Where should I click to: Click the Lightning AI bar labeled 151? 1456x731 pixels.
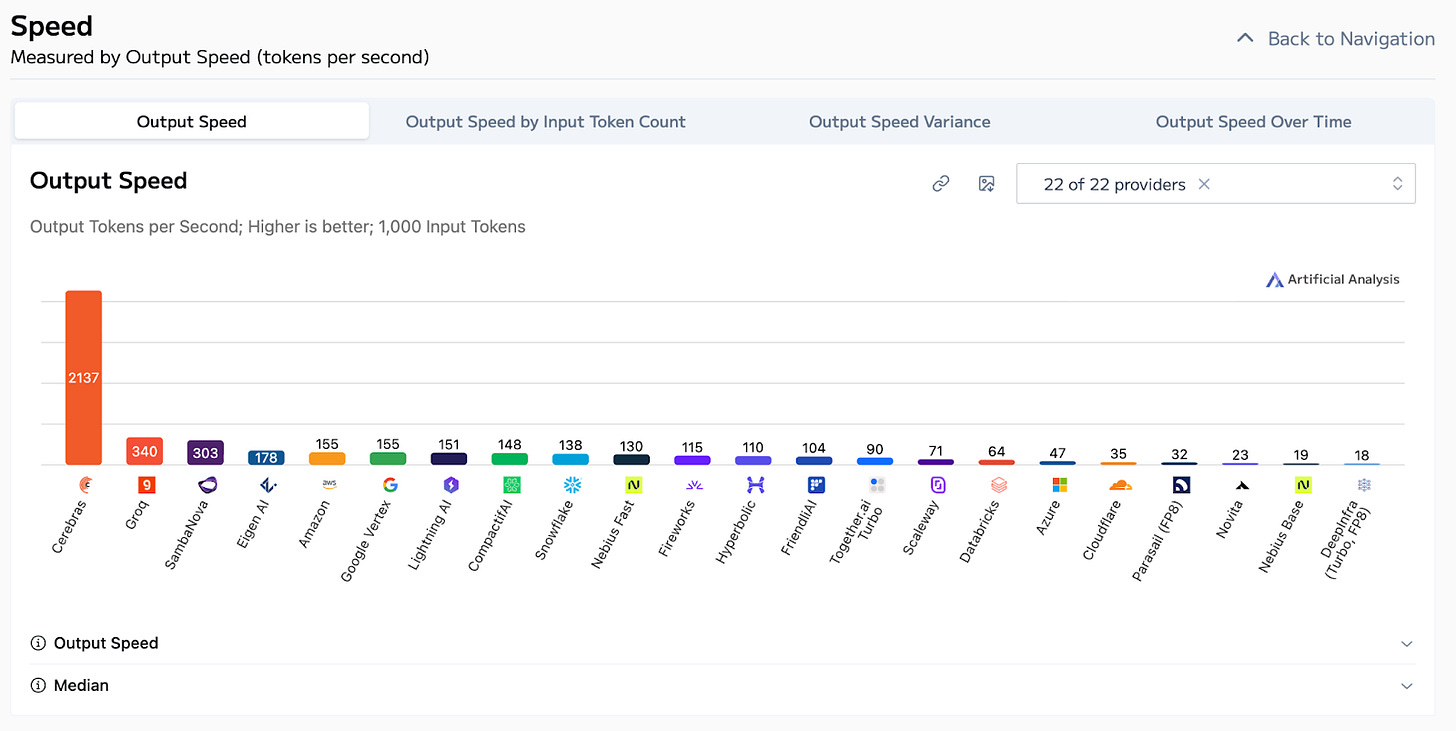coord(450,459)
